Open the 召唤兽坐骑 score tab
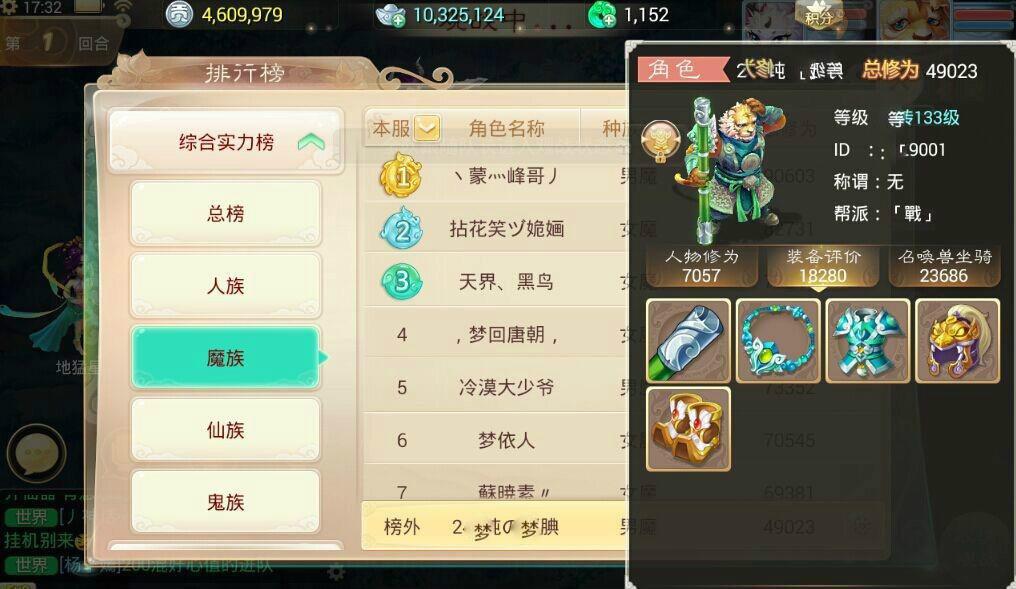The height and width of the screenshot is (589, 1016). [944, 266]
